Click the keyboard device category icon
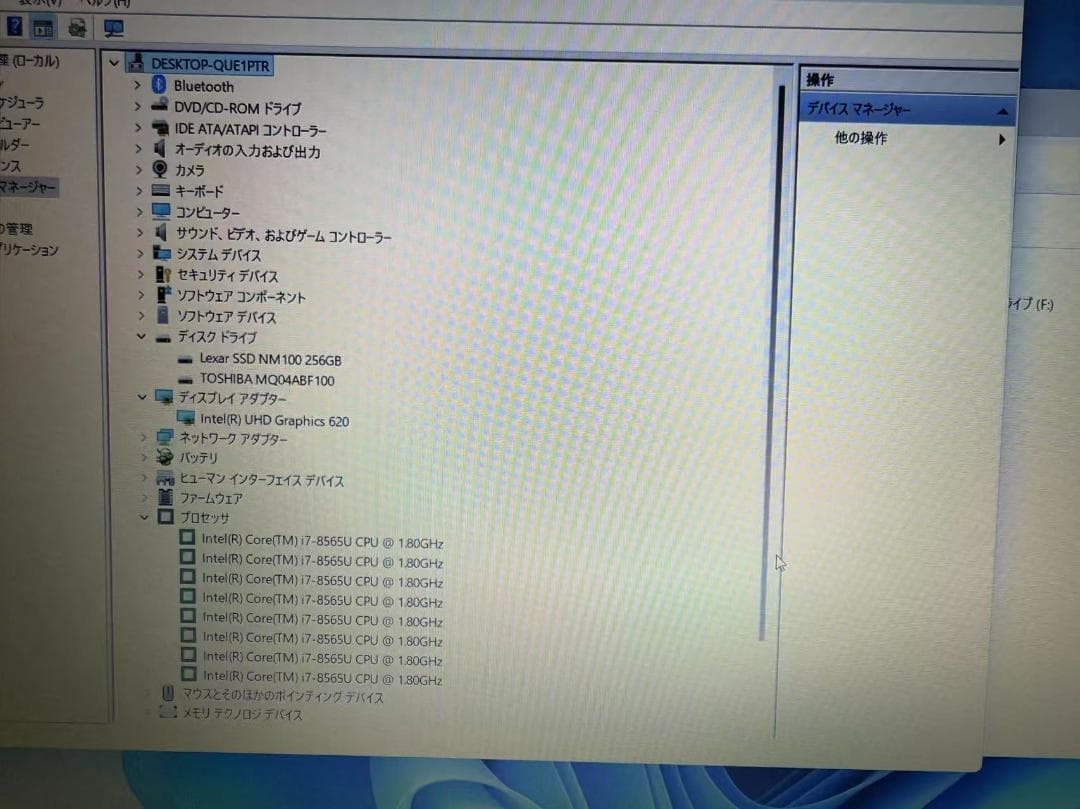The height and width of the screenshot is (809, 1080). [x=159, y=191]
